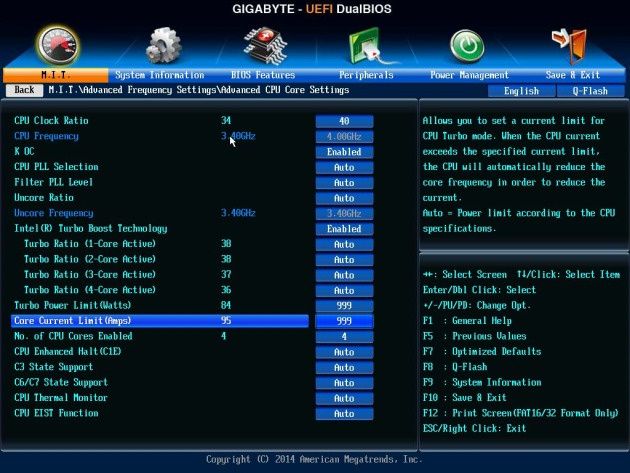Select Intel(R) Turbo Boost Technology label
This screenshot has width=630, height=473.
[90, 228]
